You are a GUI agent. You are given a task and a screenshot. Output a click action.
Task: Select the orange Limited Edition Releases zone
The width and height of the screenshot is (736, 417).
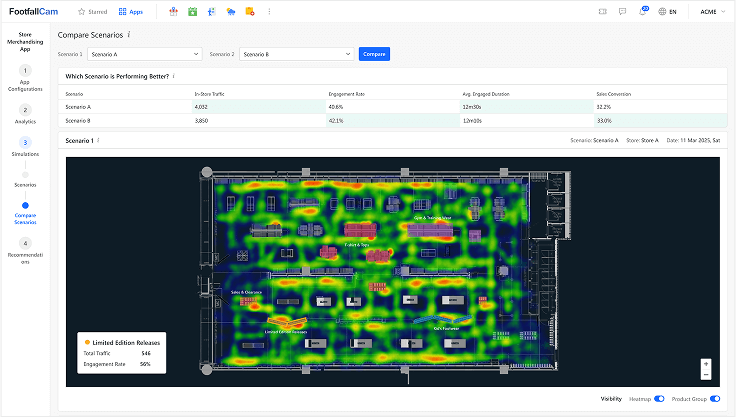pyautogui.click(x=287, y=322)
